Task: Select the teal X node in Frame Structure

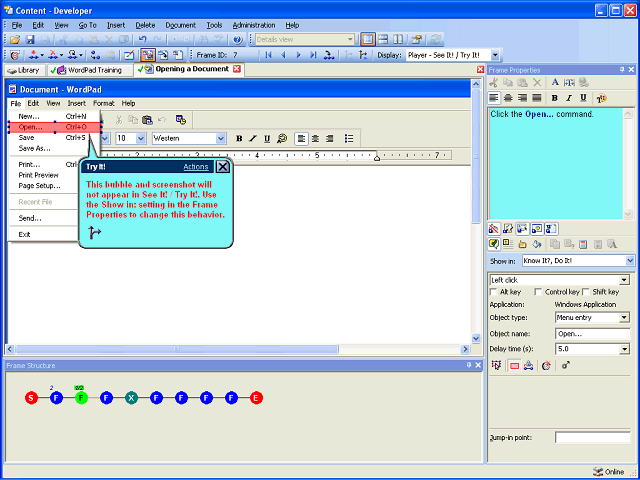Action: pos(131,398)
